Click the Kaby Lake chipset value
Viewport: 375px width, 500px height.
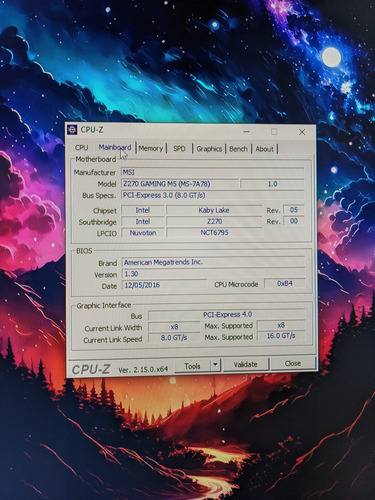tap(214, 210)
